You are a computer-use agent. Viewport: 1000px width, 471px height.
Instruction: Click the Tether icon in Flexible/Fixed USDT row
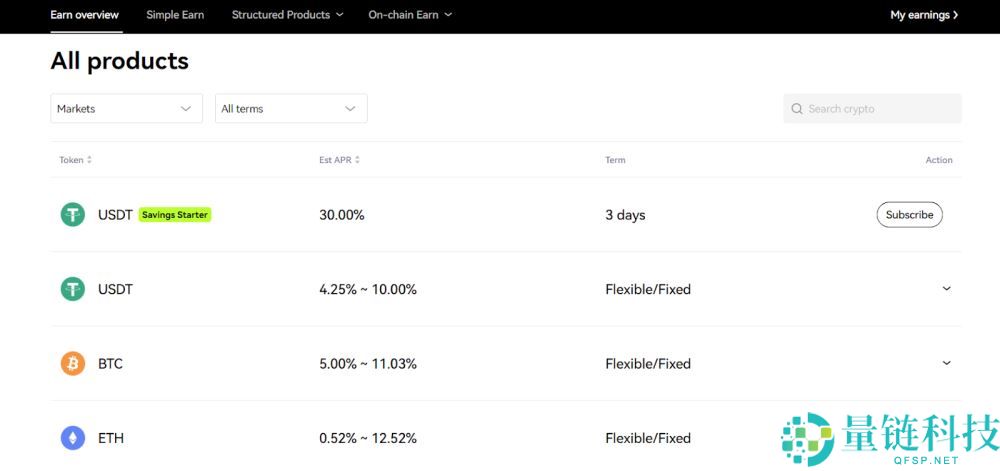pos(73,289)
